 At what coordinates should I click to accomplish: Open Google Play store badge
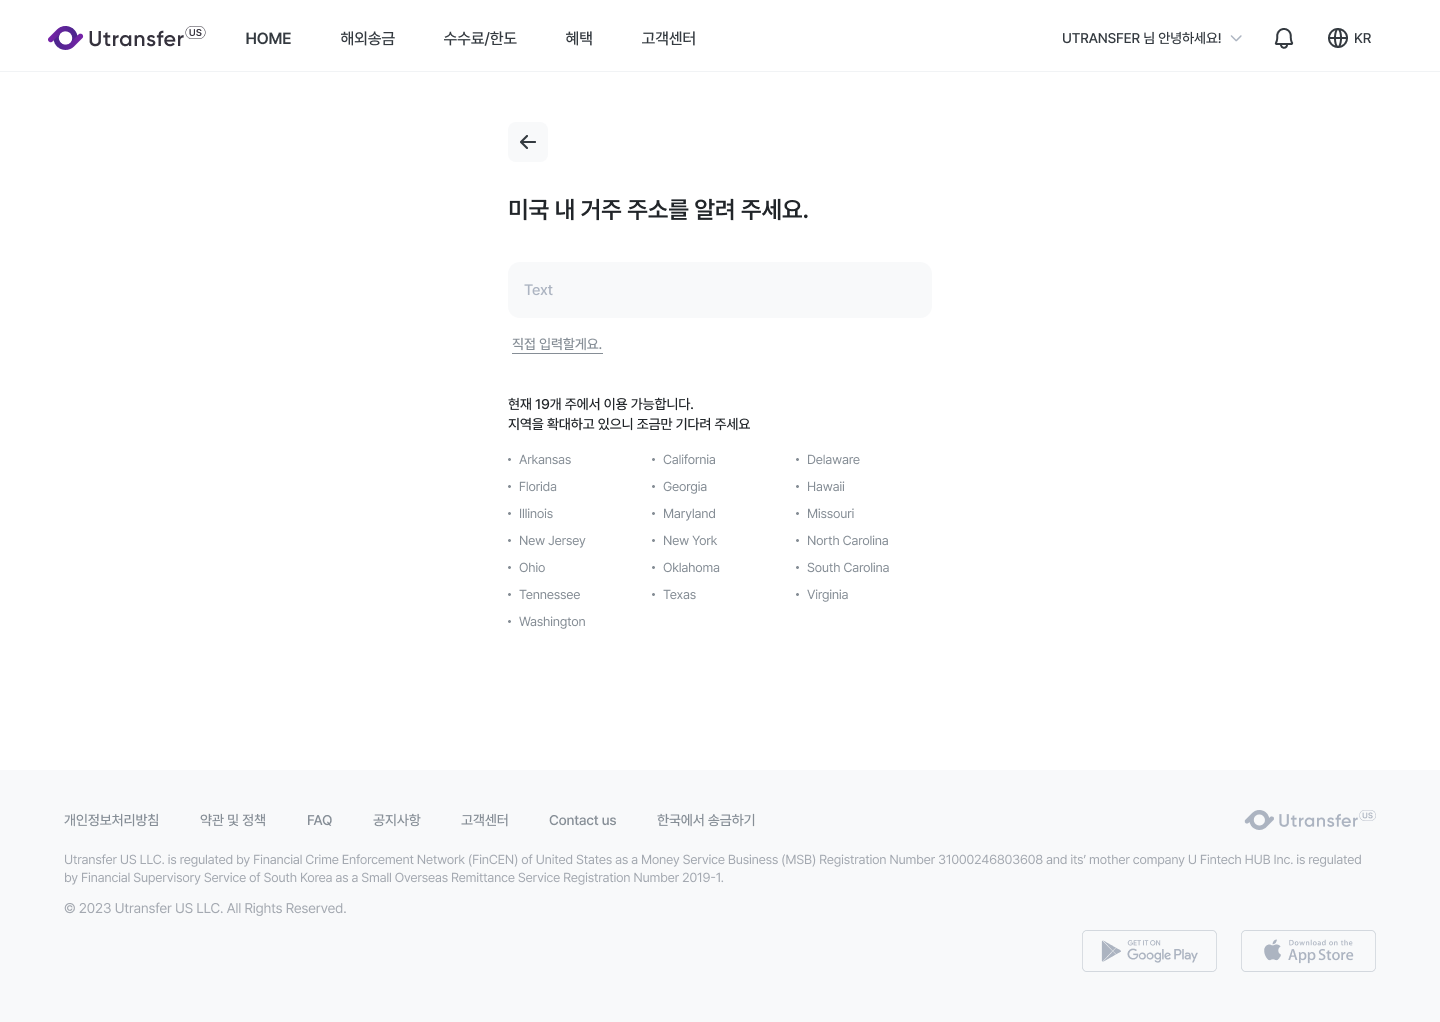click(1149, 951)
